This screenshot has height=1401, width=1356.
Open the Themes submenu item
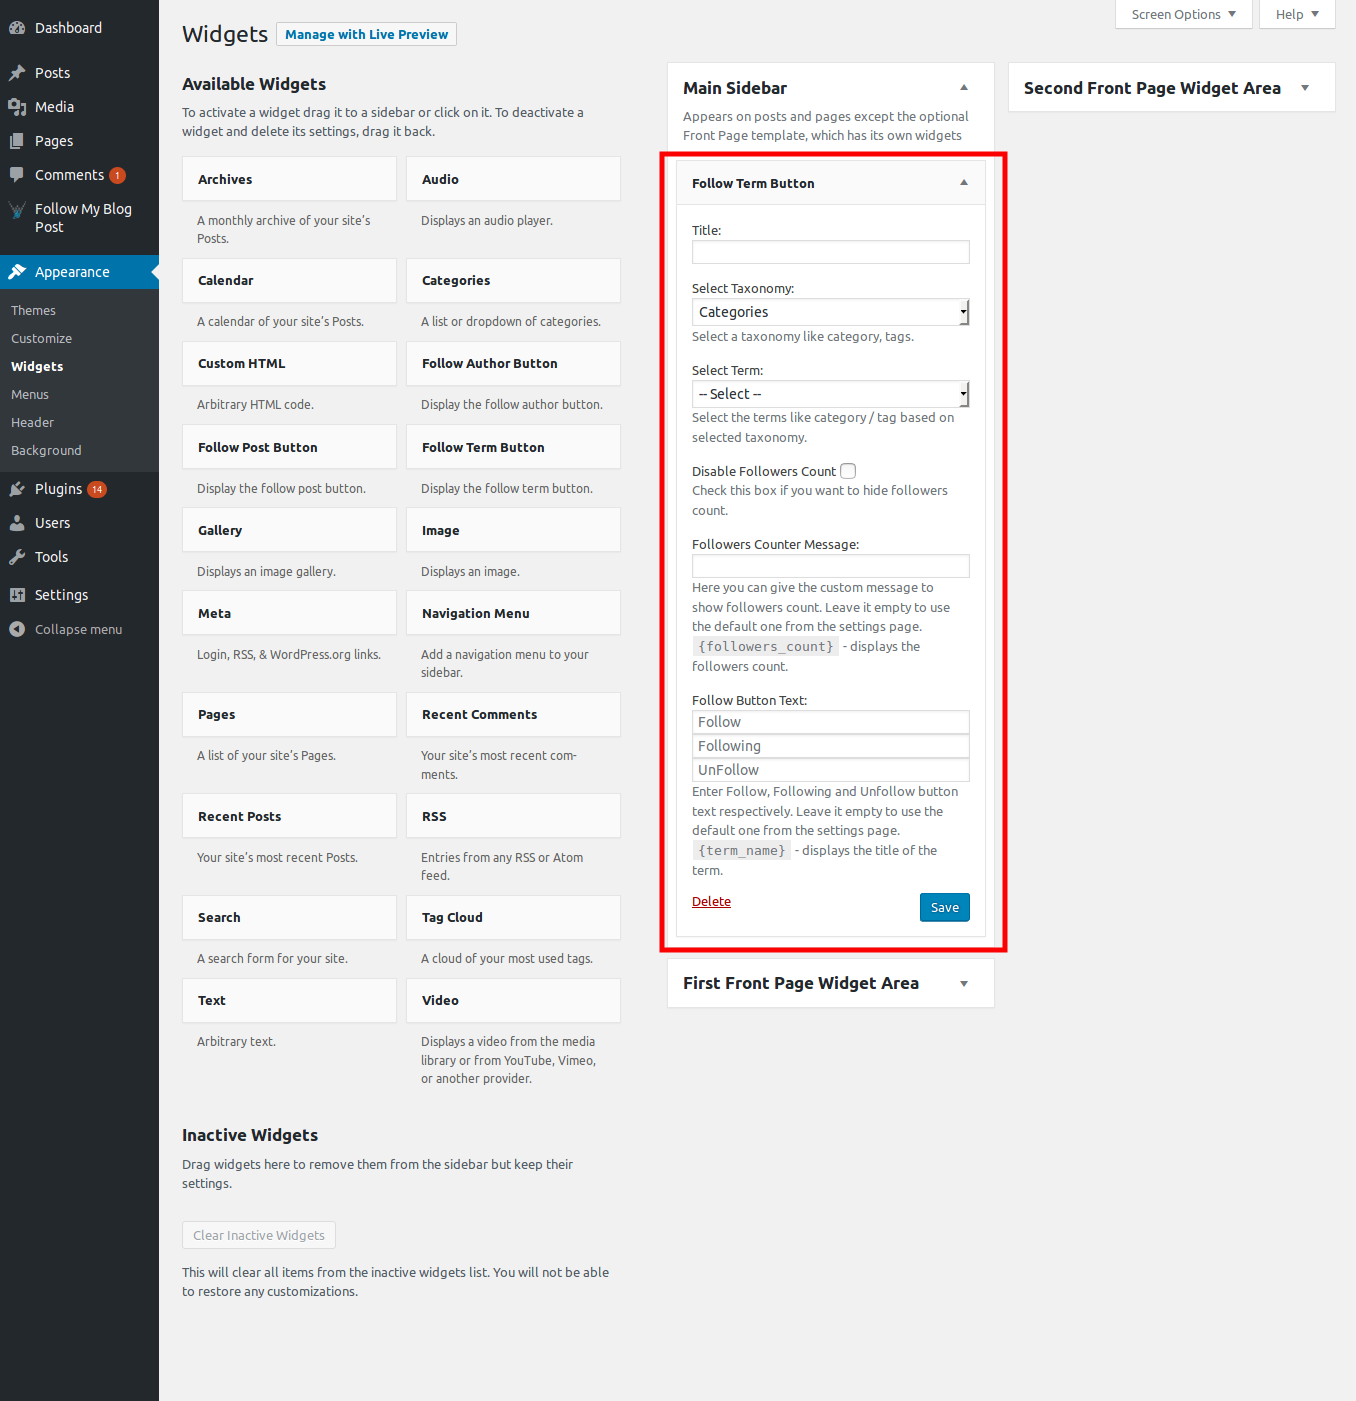tap(34, 311)
